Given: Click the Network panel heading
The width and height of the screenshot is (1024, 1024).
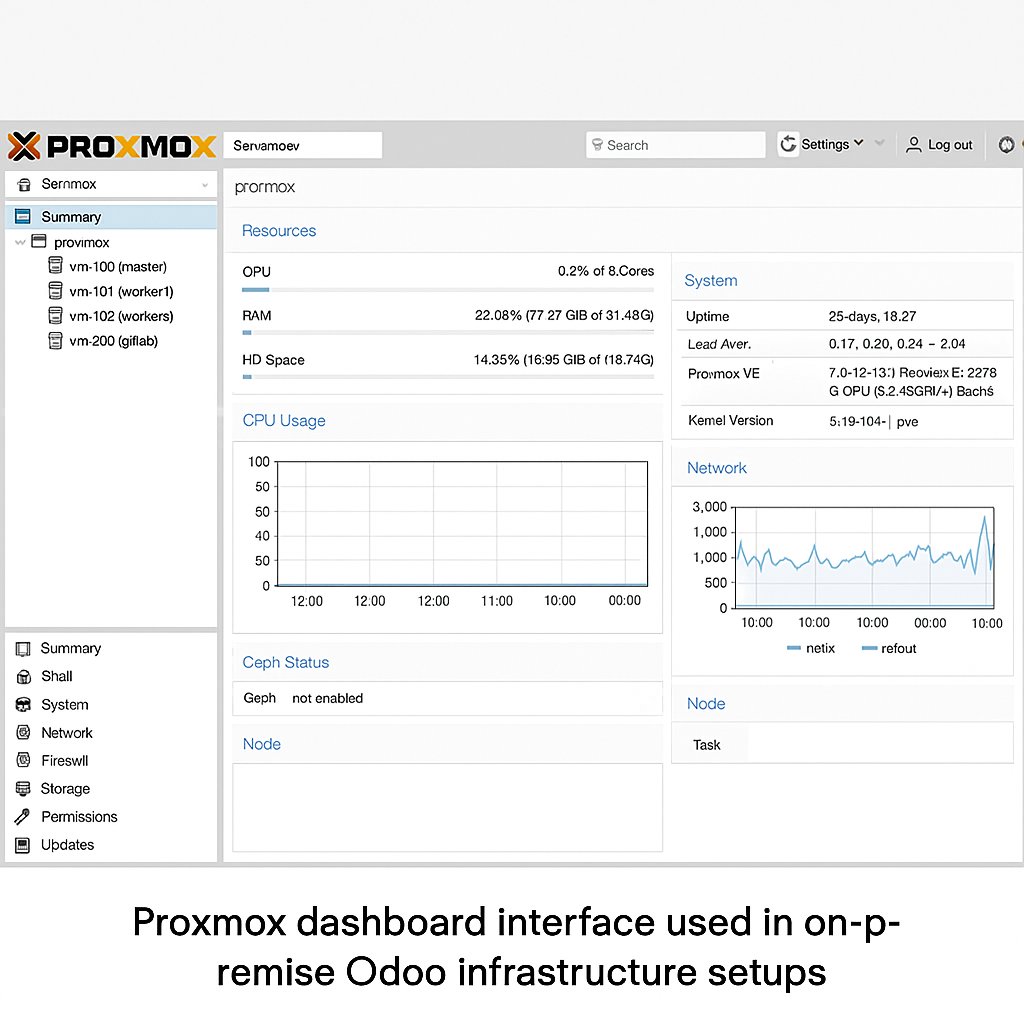Looking at the screenshot, I should (x=716, y=468).
